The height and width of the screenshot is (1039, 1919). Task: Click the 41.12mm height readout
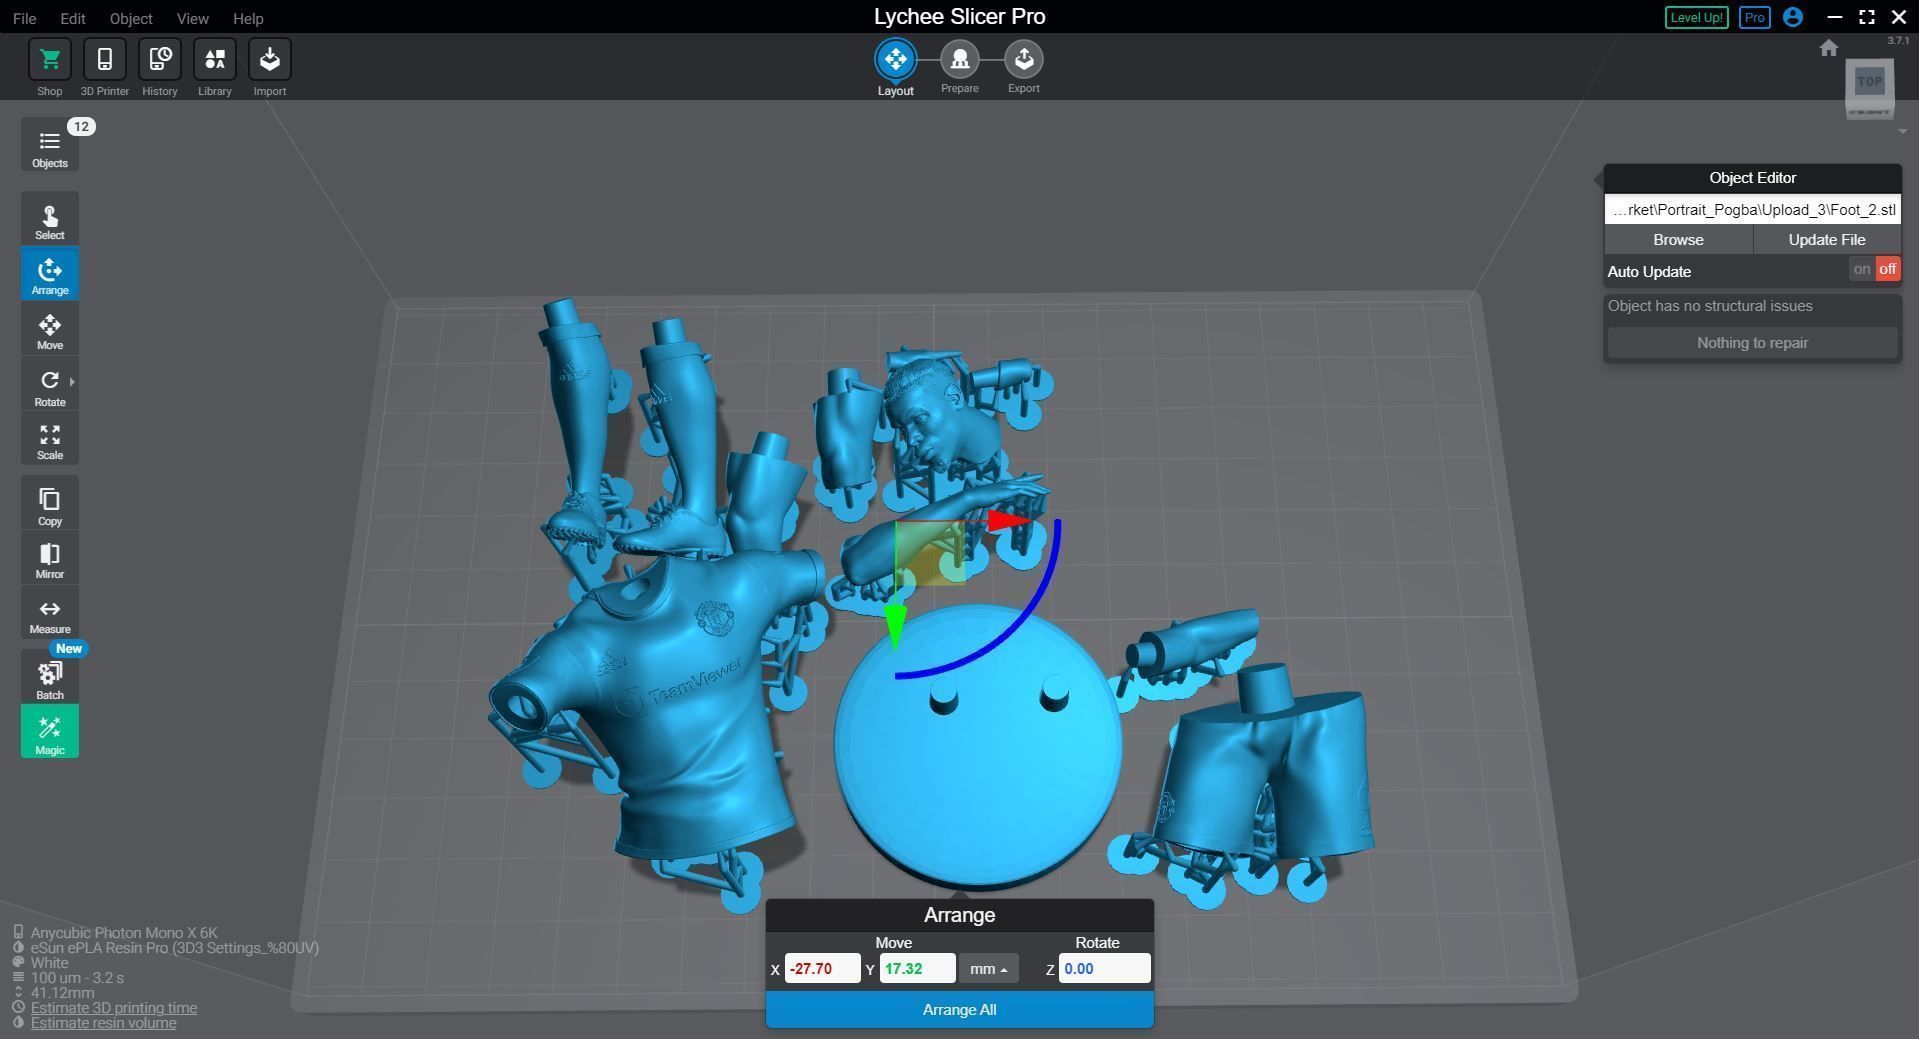pyautogui.click(x=62, y=993)
